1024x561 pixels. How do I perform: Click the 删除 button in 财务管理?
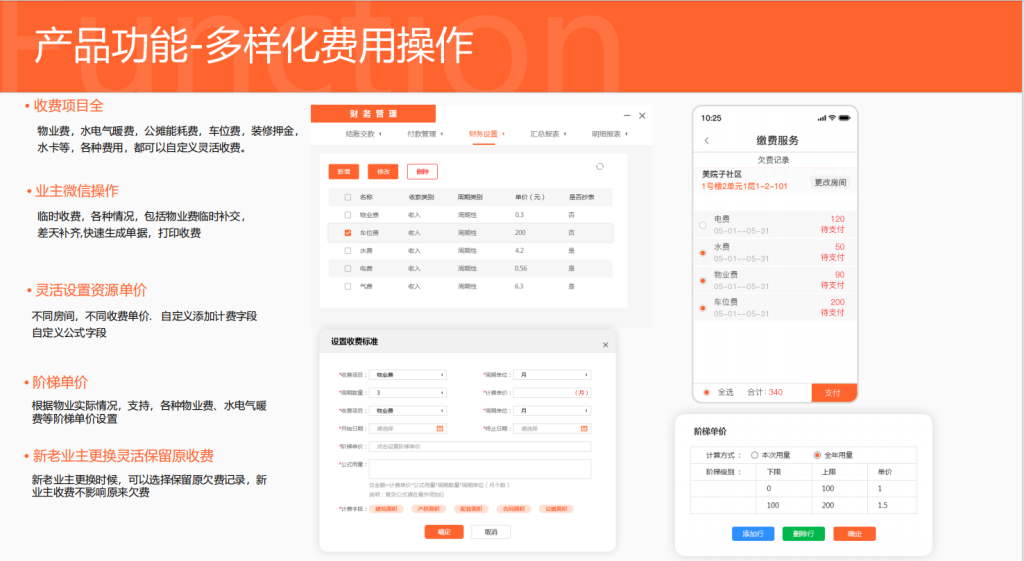coord(423,172)
